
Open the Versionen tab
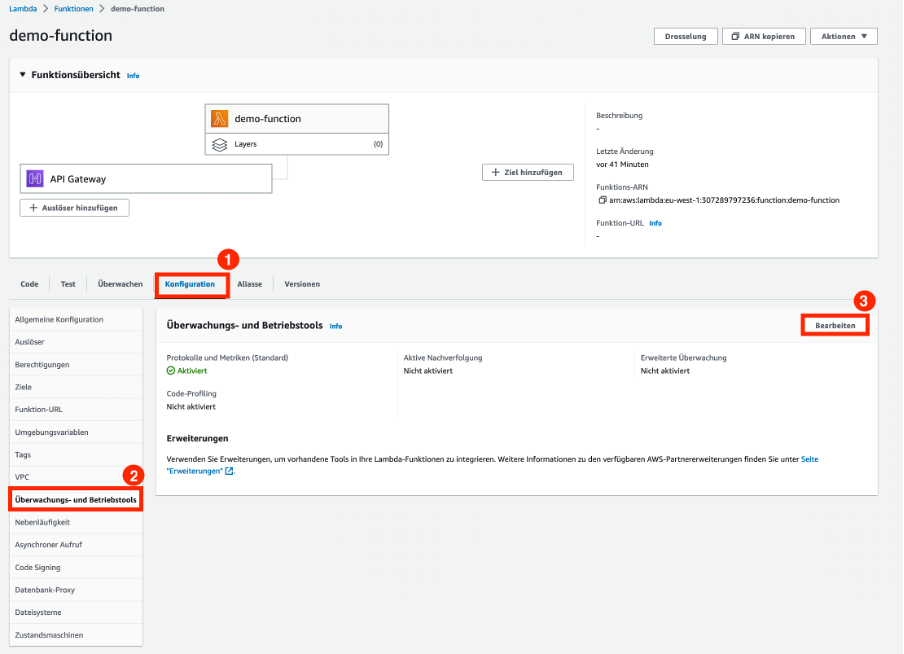(302, 284)
